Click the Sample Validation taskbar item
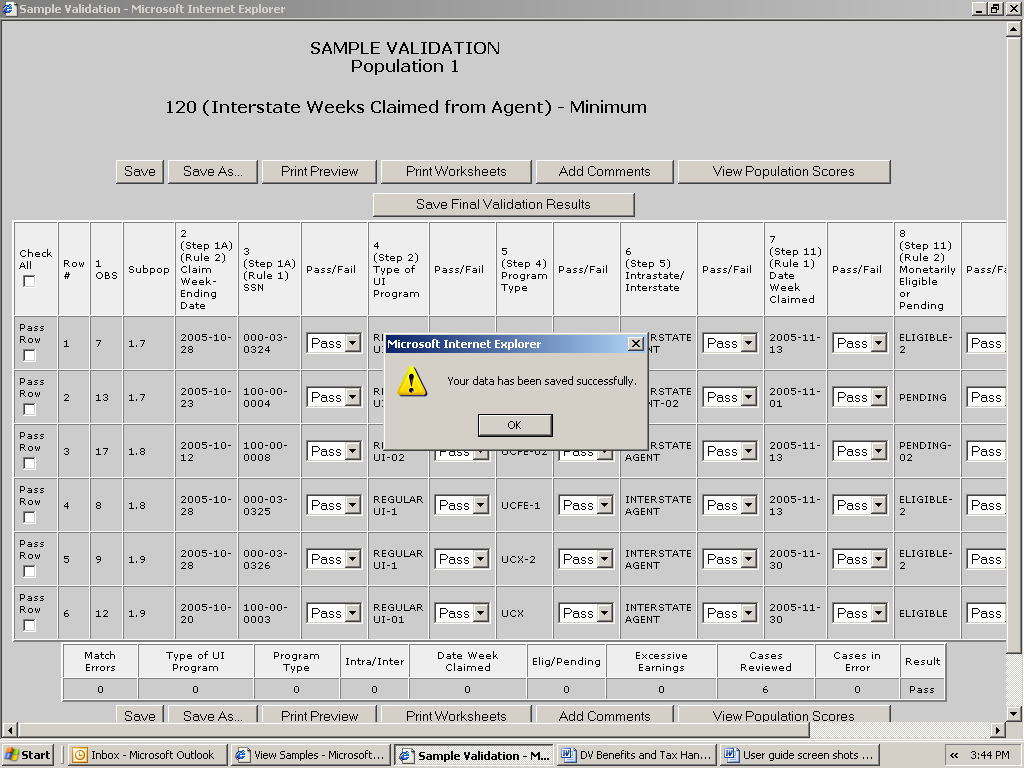The width and height of the screenshot is (1024, 768). point(472,755)
